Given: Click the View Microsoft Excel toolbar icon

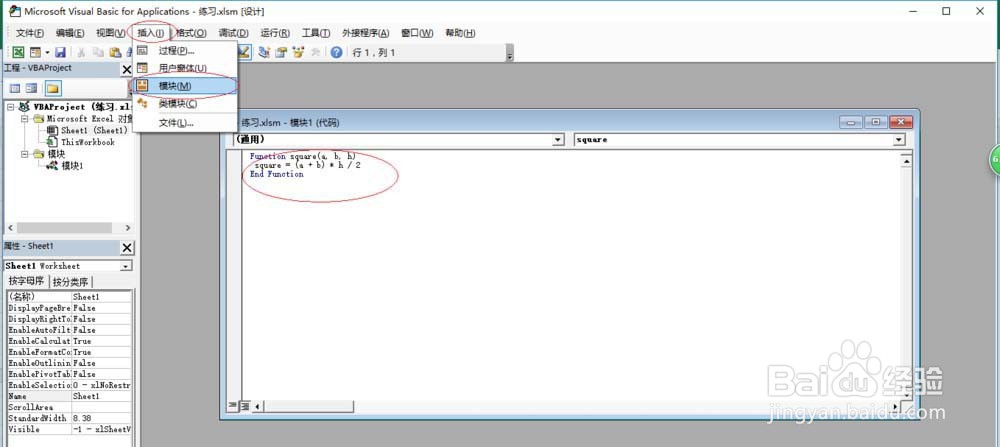Looking at the screenshot, I should (19, 53).
